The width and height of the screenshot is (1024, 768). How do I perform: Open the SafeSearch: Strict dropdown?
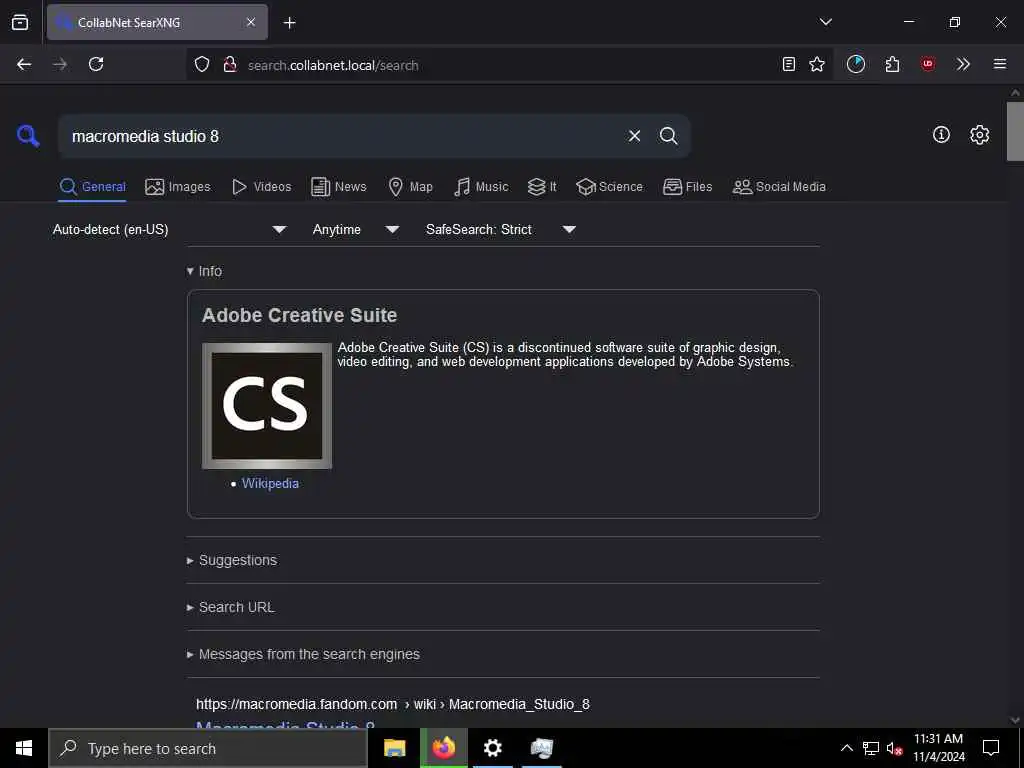pyautogui.click(x=500, y=229)
